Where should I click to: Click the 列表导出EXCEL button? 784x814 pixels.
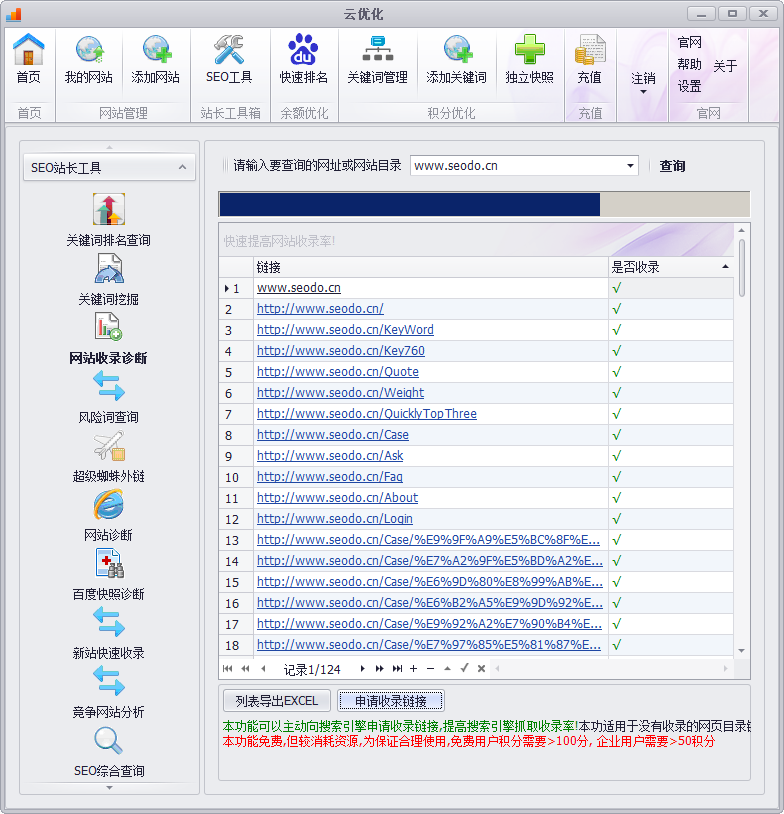point(276,701)
